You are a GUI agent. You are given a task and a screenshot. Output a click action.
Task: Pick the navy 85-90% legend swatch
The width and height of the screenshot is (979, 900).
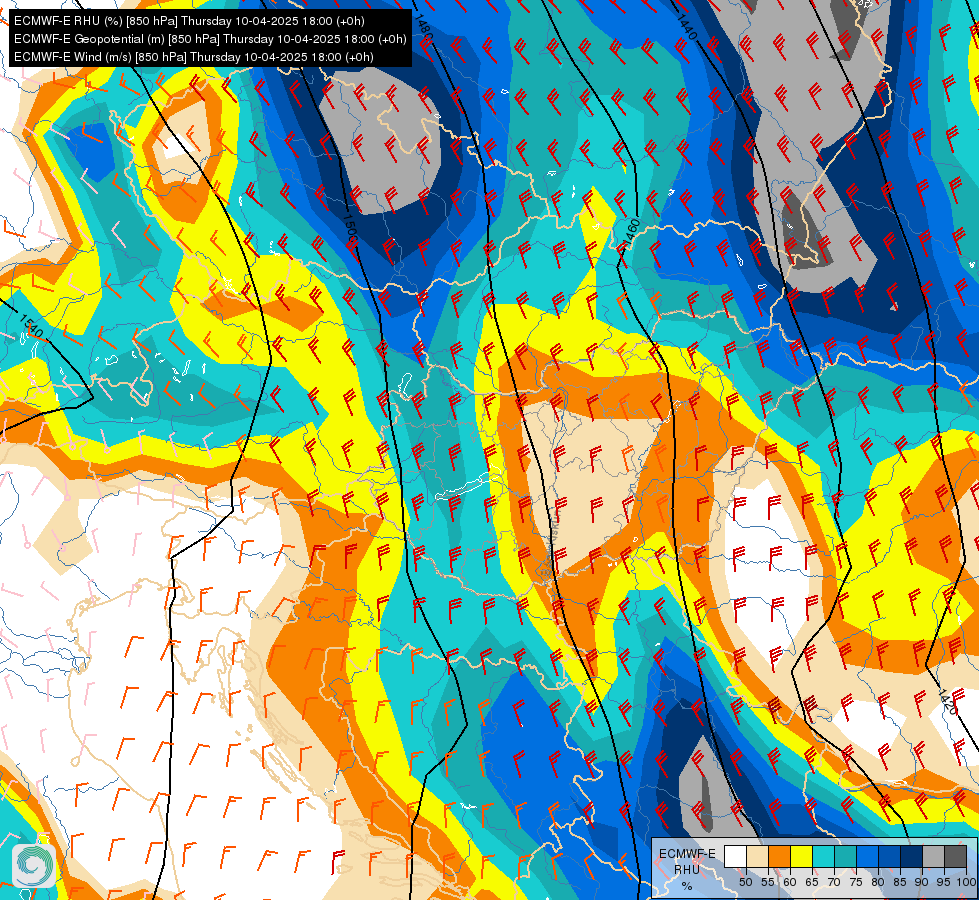912,857
